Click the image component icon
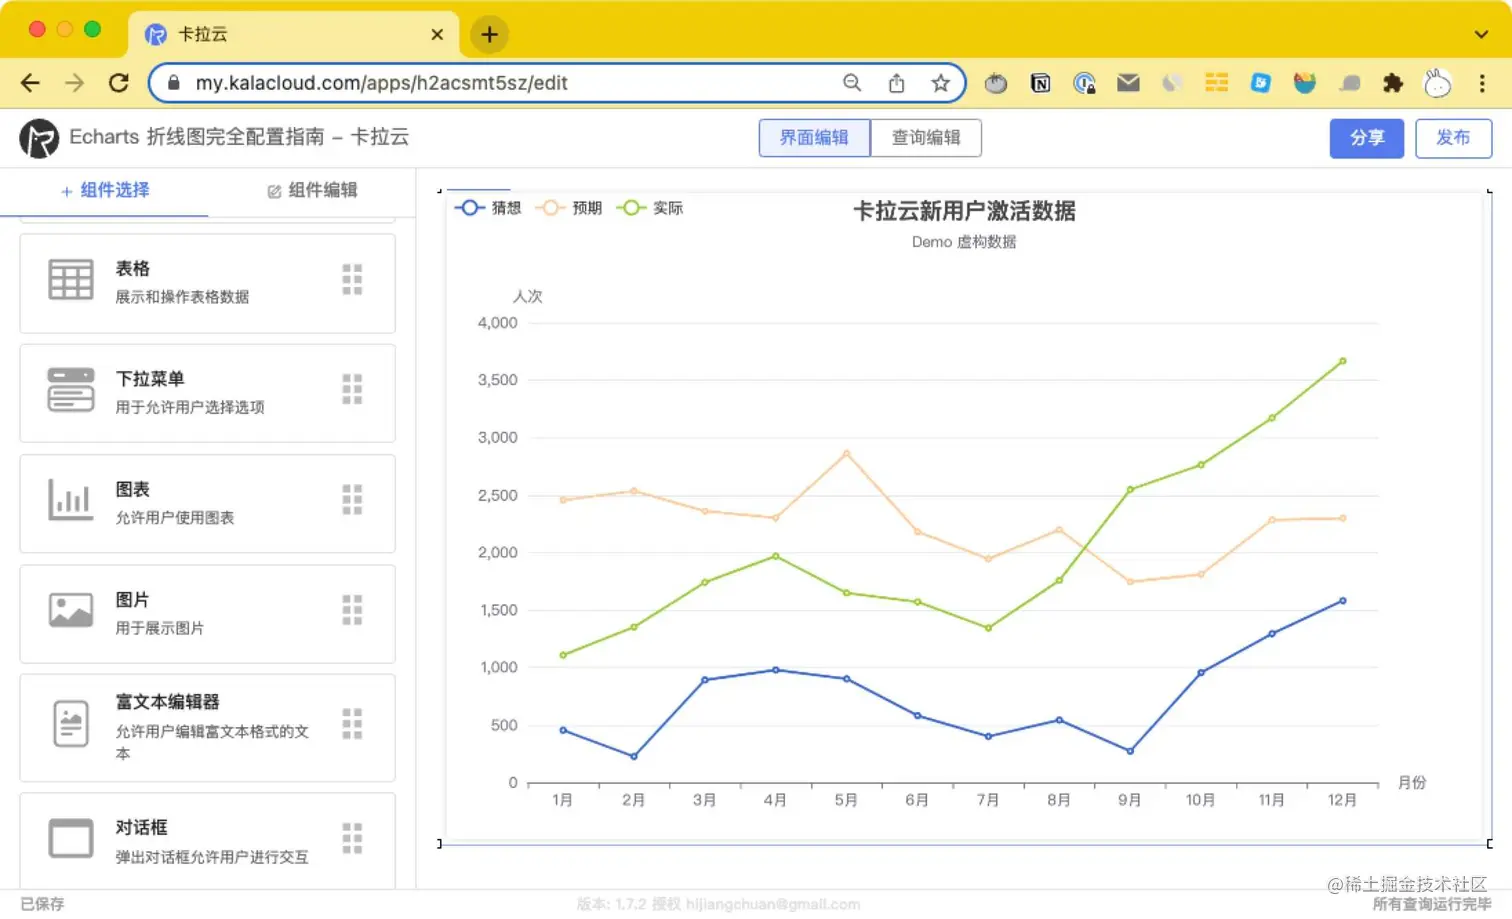 click(x=71, y=609)
